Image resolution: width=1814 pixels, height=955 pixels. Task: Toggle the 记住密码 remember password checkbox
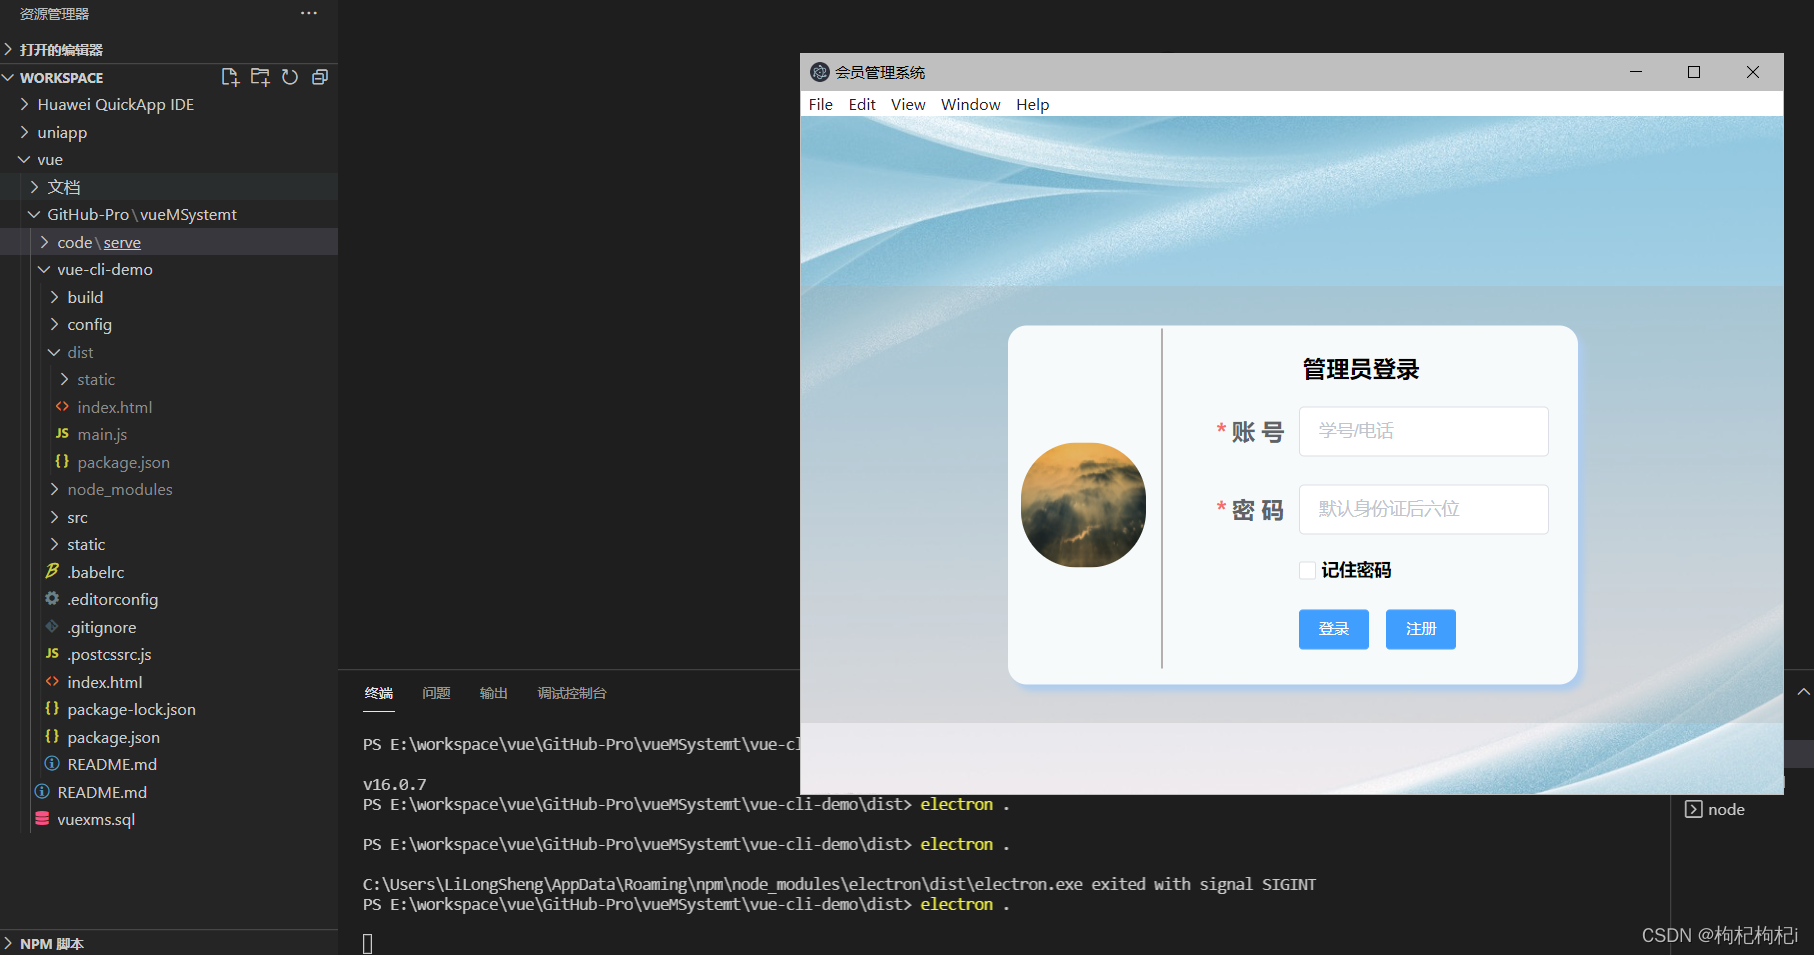coord(1307,570)
